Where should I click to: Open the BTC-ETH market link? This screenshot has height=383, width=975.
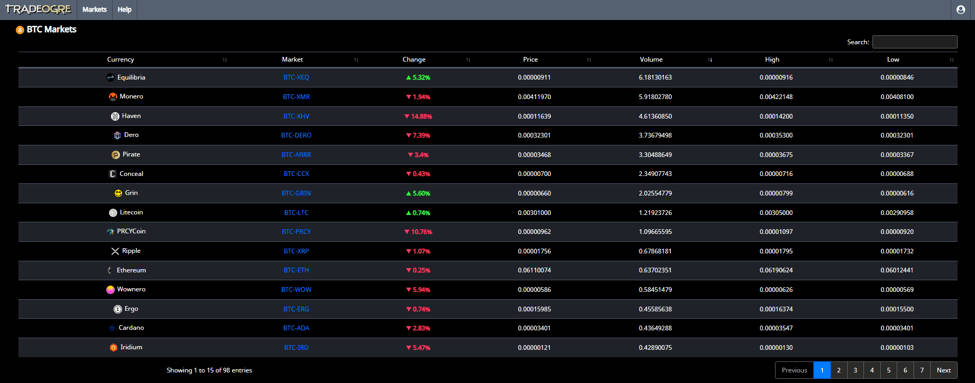tap(296, 270)
